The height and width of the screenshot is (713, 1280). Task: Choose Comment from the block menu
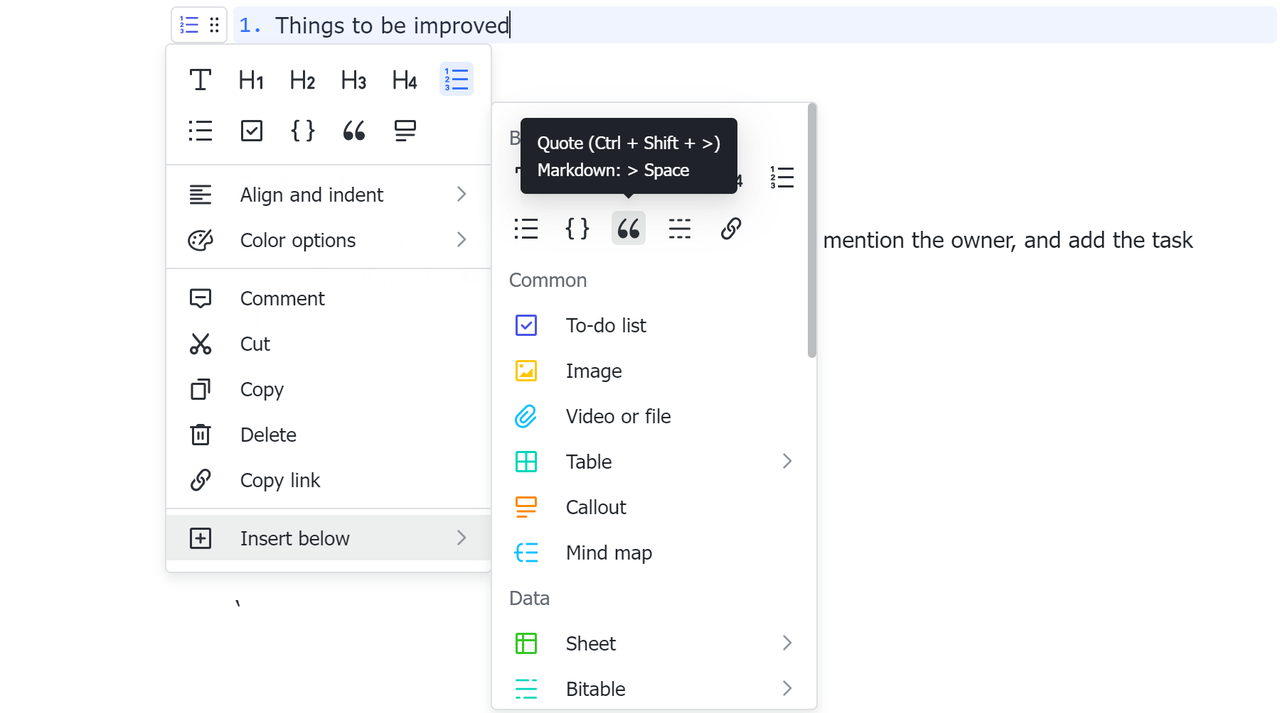point(282,299)
